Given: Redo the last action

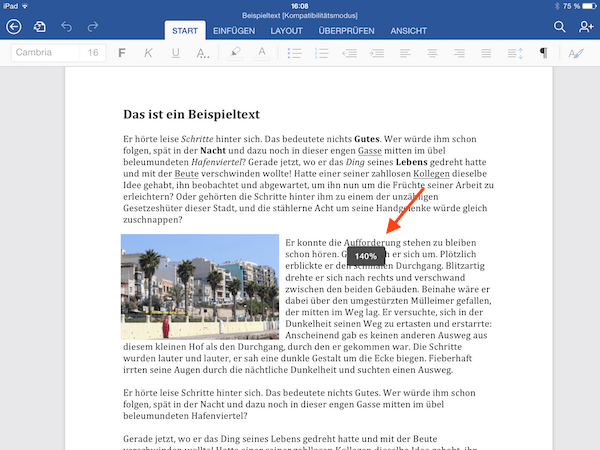Looking at the screenshot, I should [x=93, y=27].
